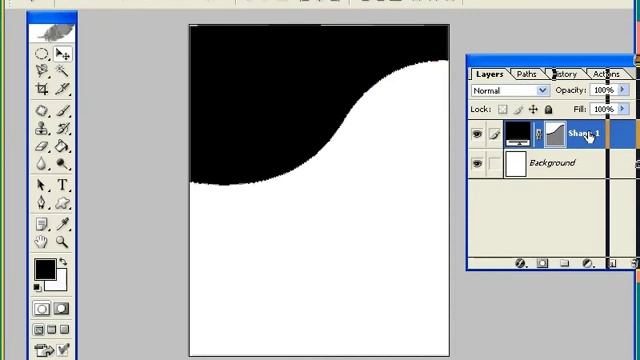
Task: Click the Shape 1 layer paintbrush indicator
Action: 494,133
